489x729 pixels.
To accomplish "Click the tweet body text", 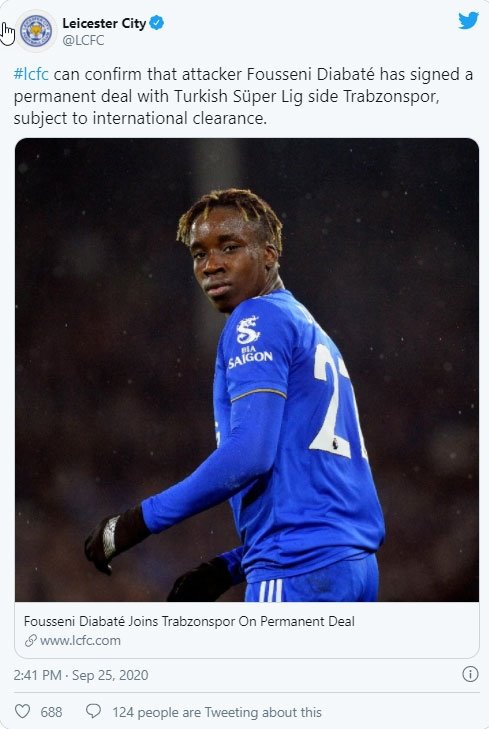I will coord(244,96).
